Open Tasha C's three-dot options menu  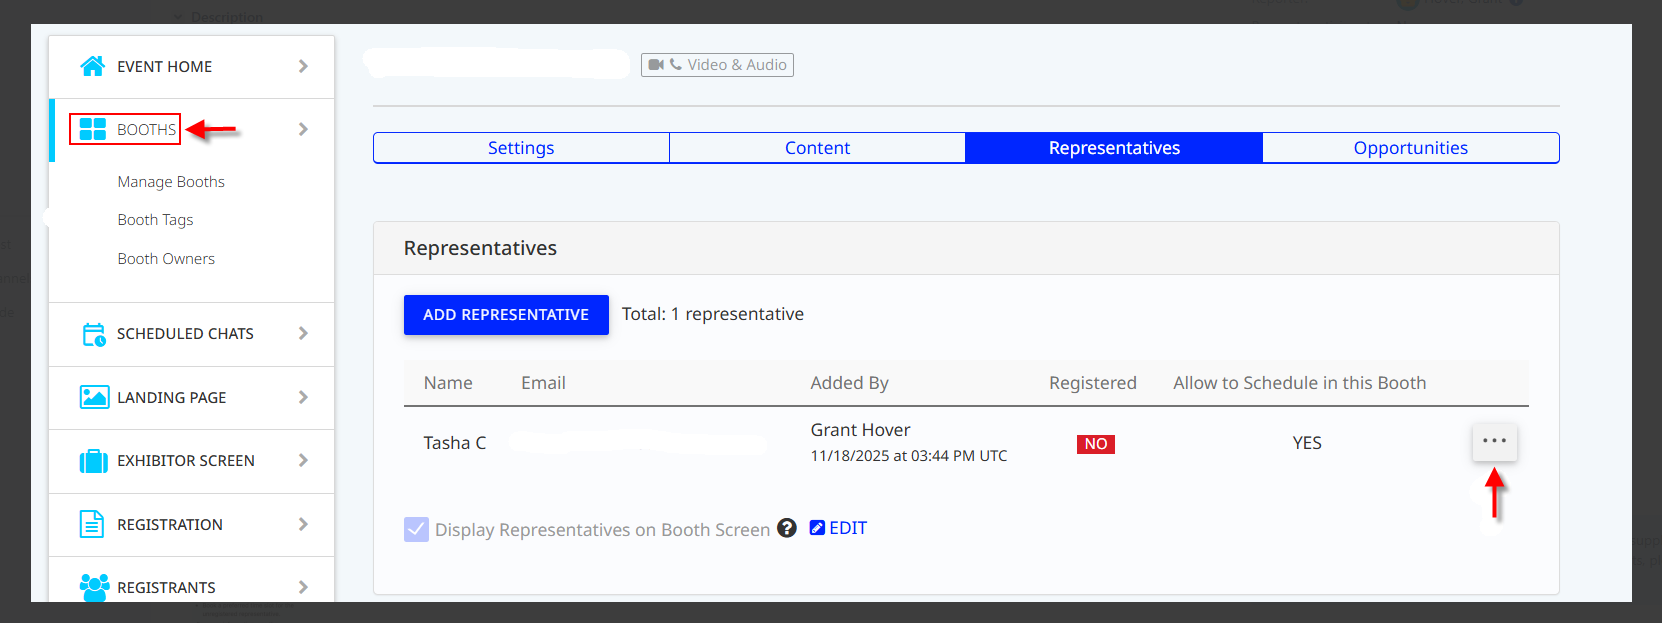point(1494,441)
